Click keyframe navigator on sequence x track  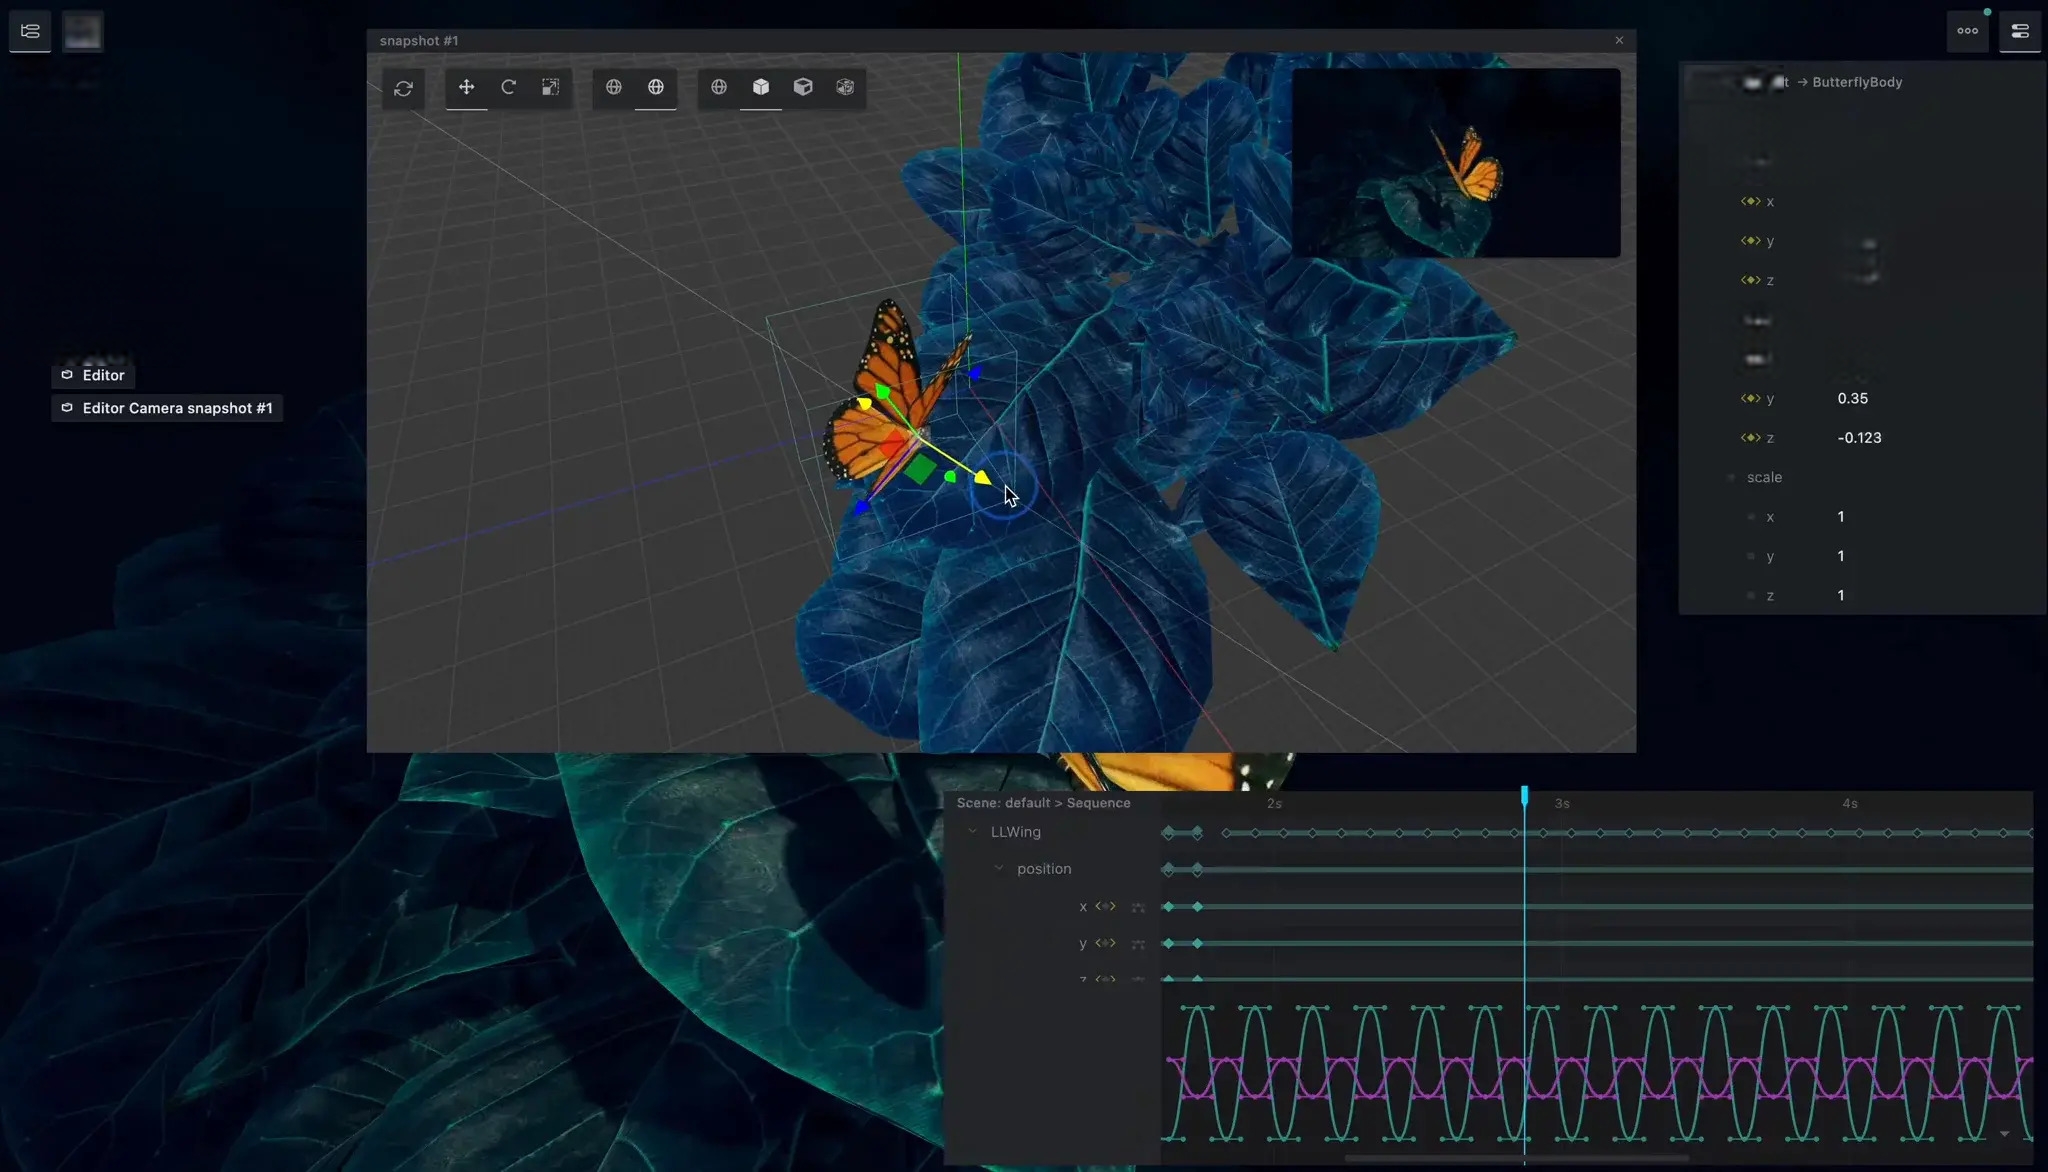coord(1105,906)
